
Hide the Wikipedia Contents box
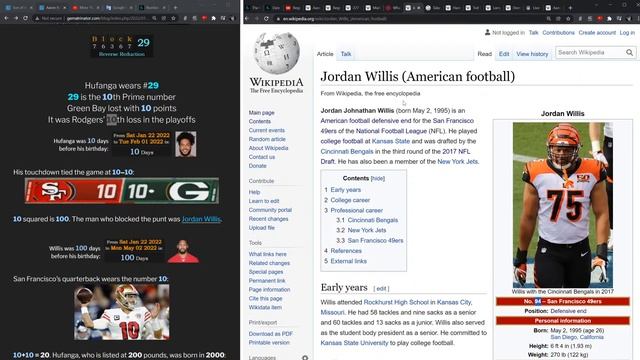[x=378, y=178]
